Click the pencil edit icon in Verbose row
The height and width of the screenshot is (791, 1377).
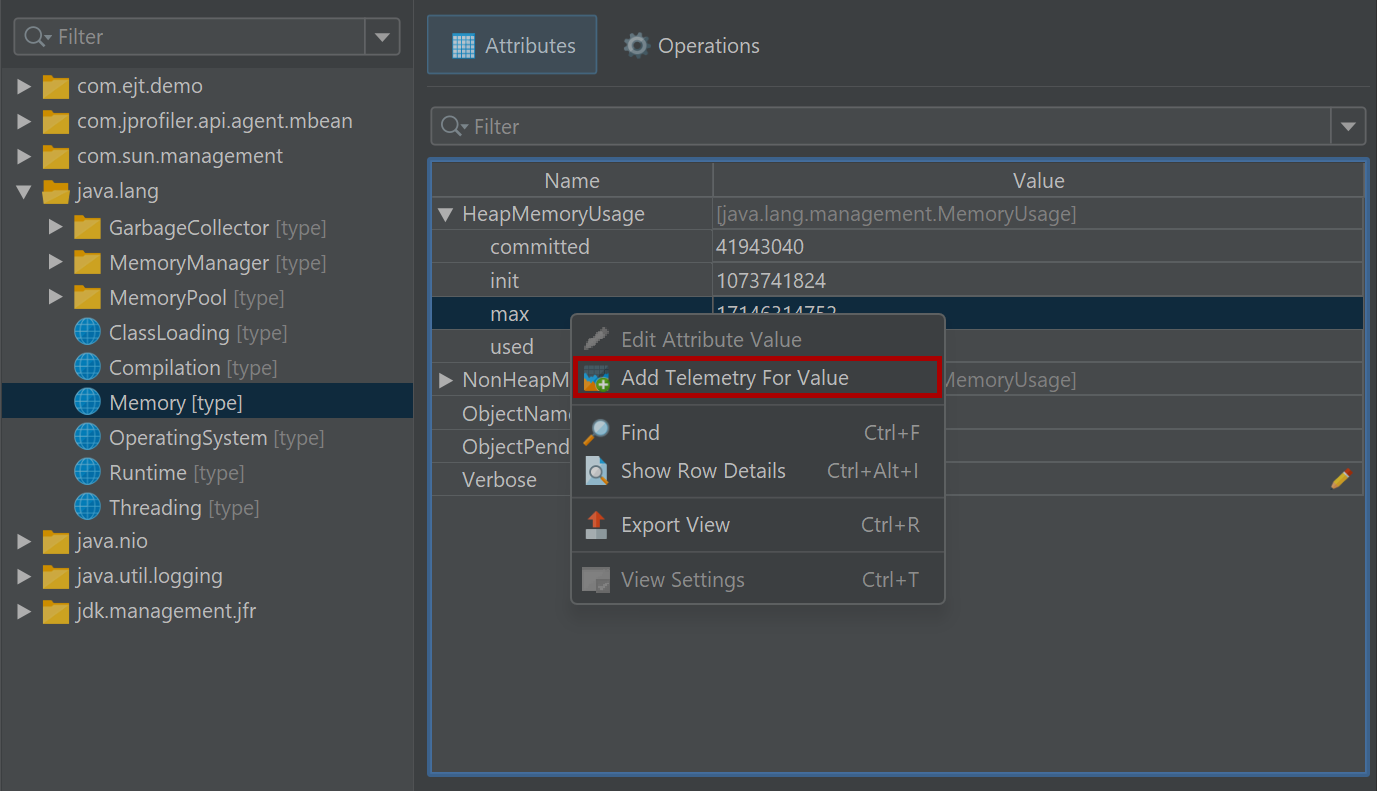pos(1341,479)
